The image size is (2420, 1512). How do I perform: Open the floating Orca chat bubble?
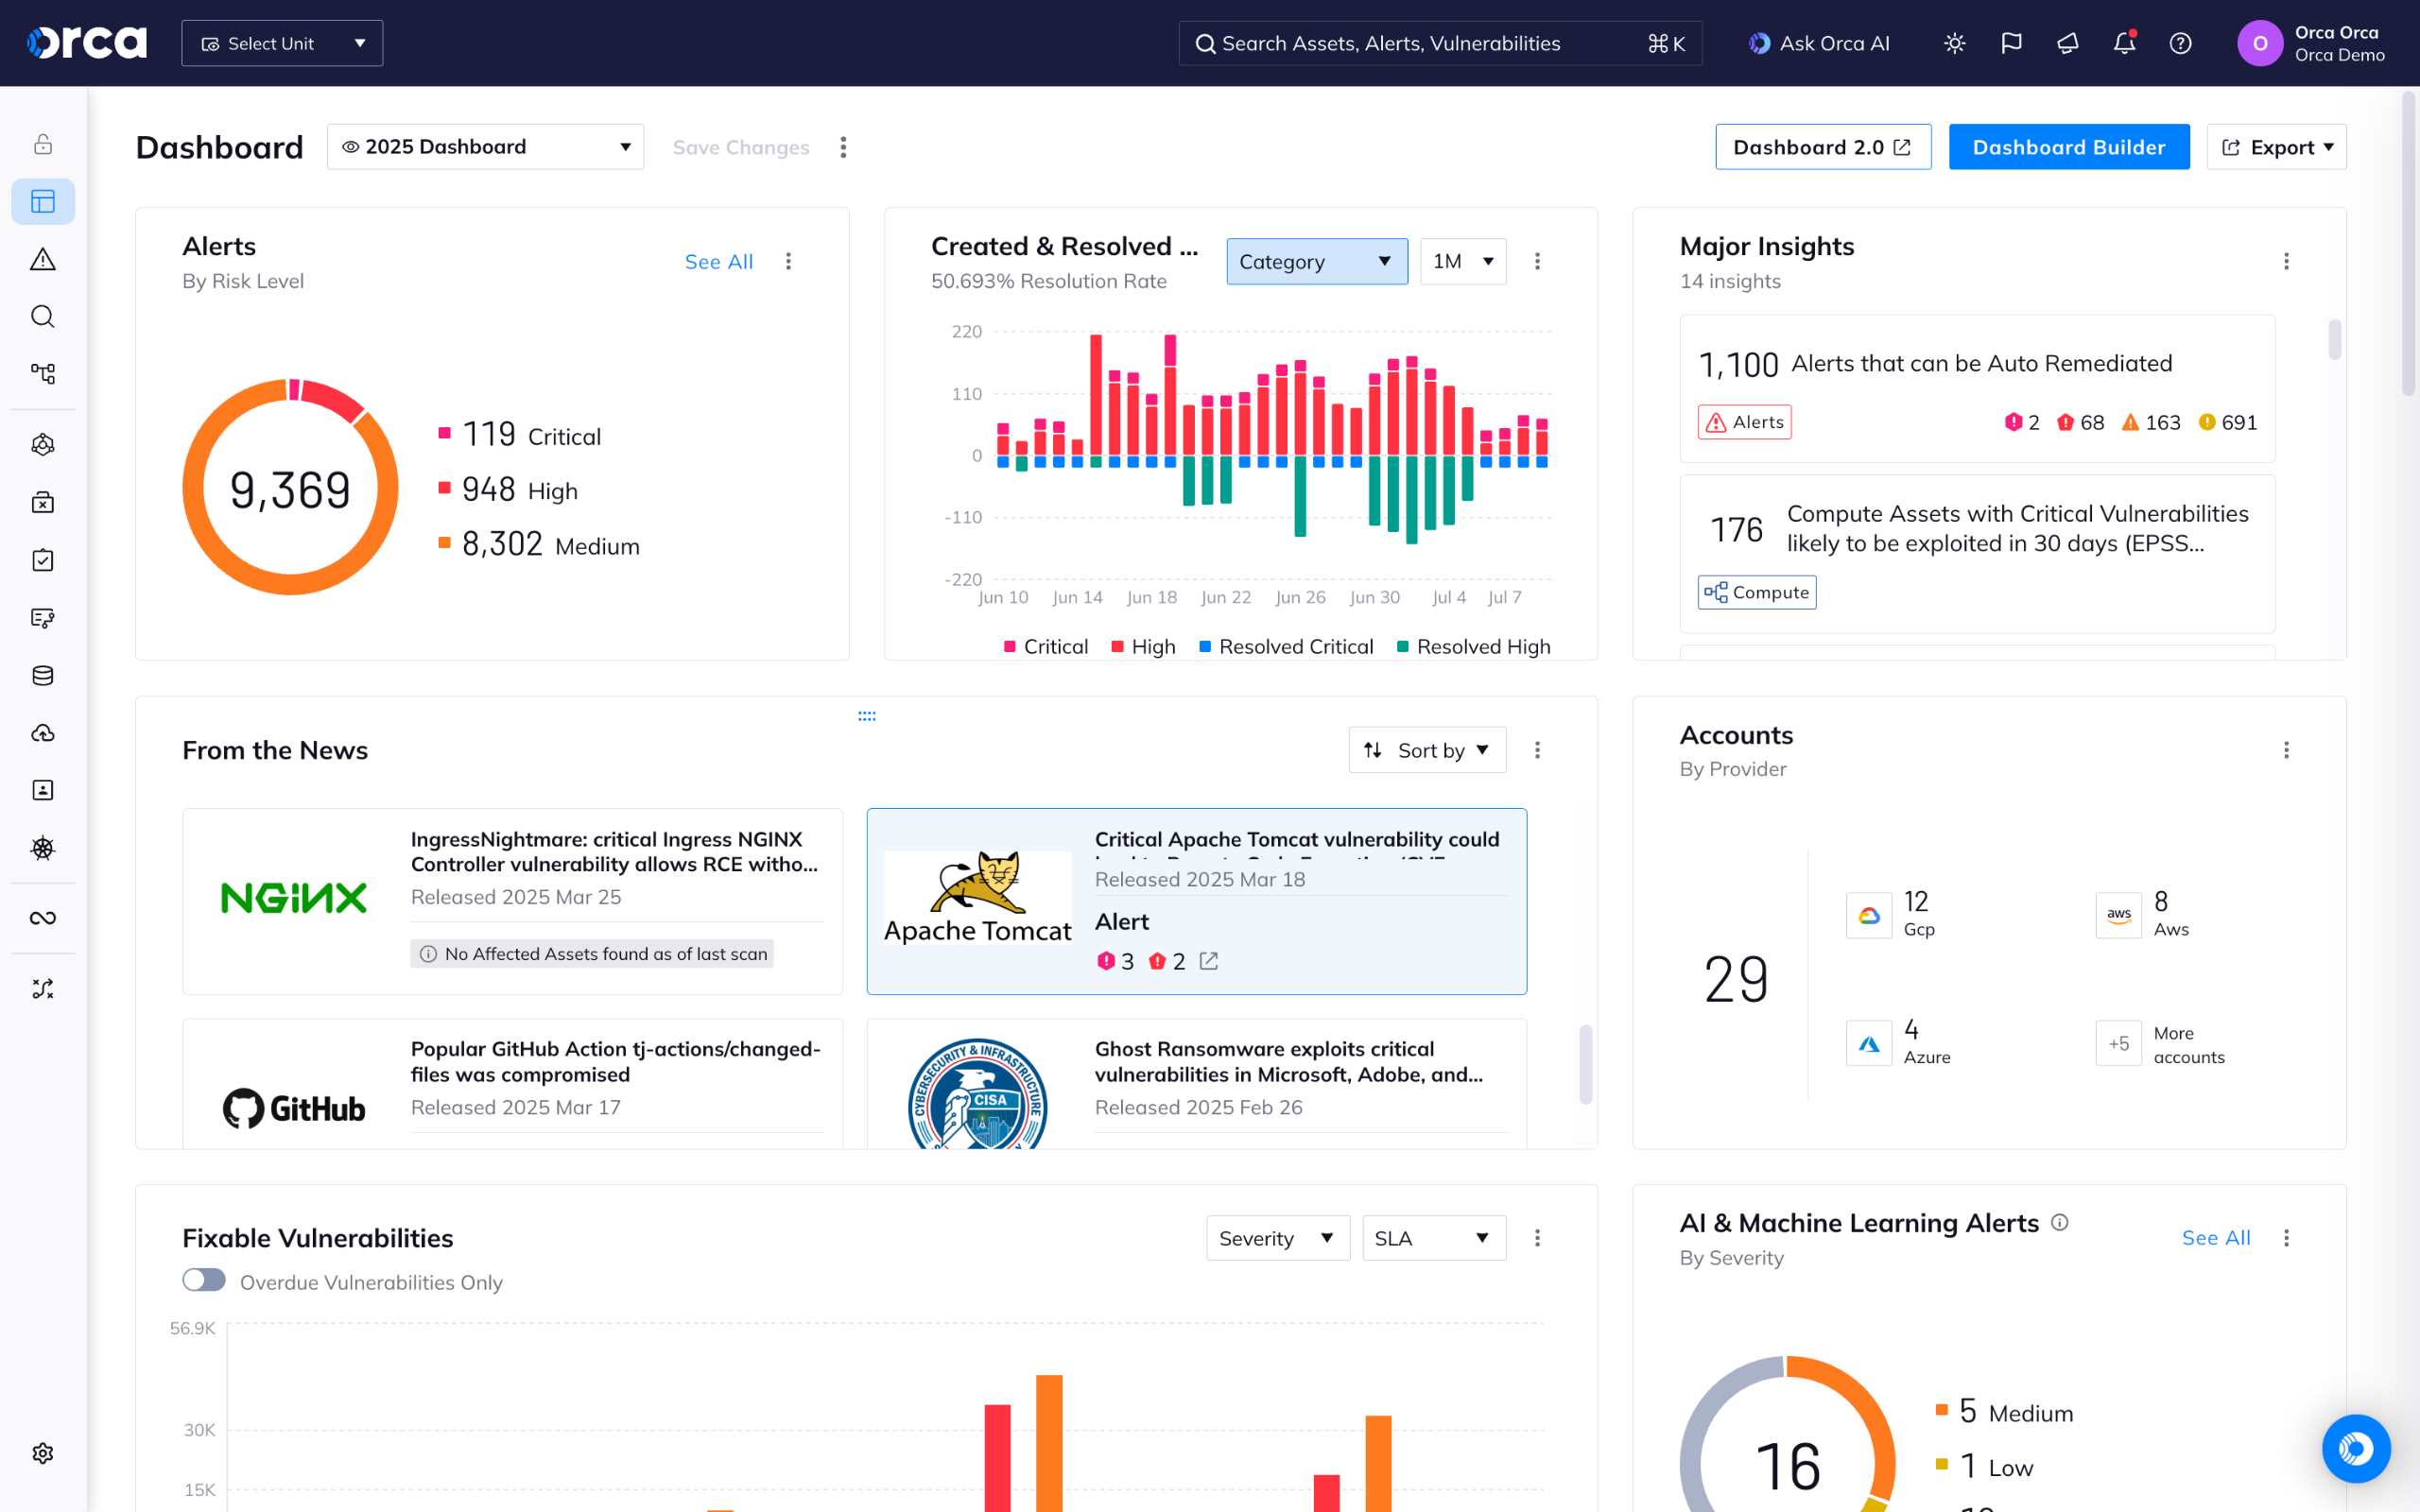(2355, 1447)
